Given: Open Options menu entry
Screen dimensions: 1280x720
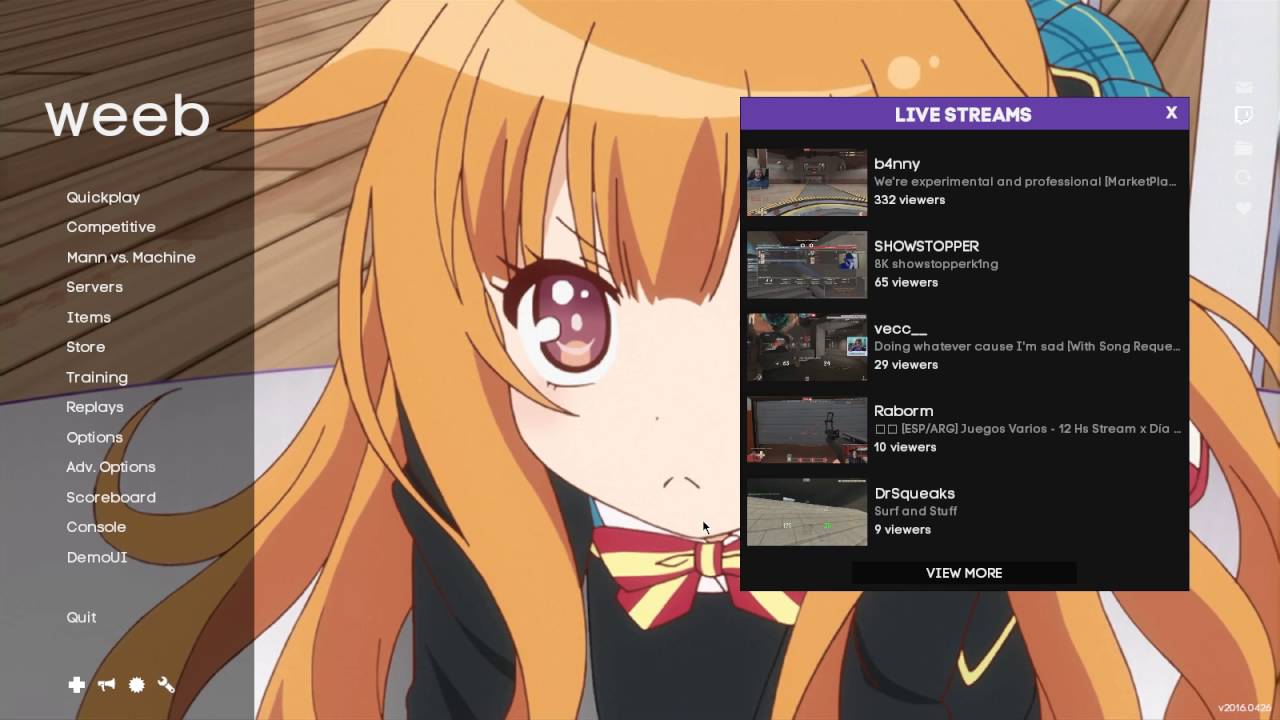Looking at the screenshot, I should coord(95,437).
